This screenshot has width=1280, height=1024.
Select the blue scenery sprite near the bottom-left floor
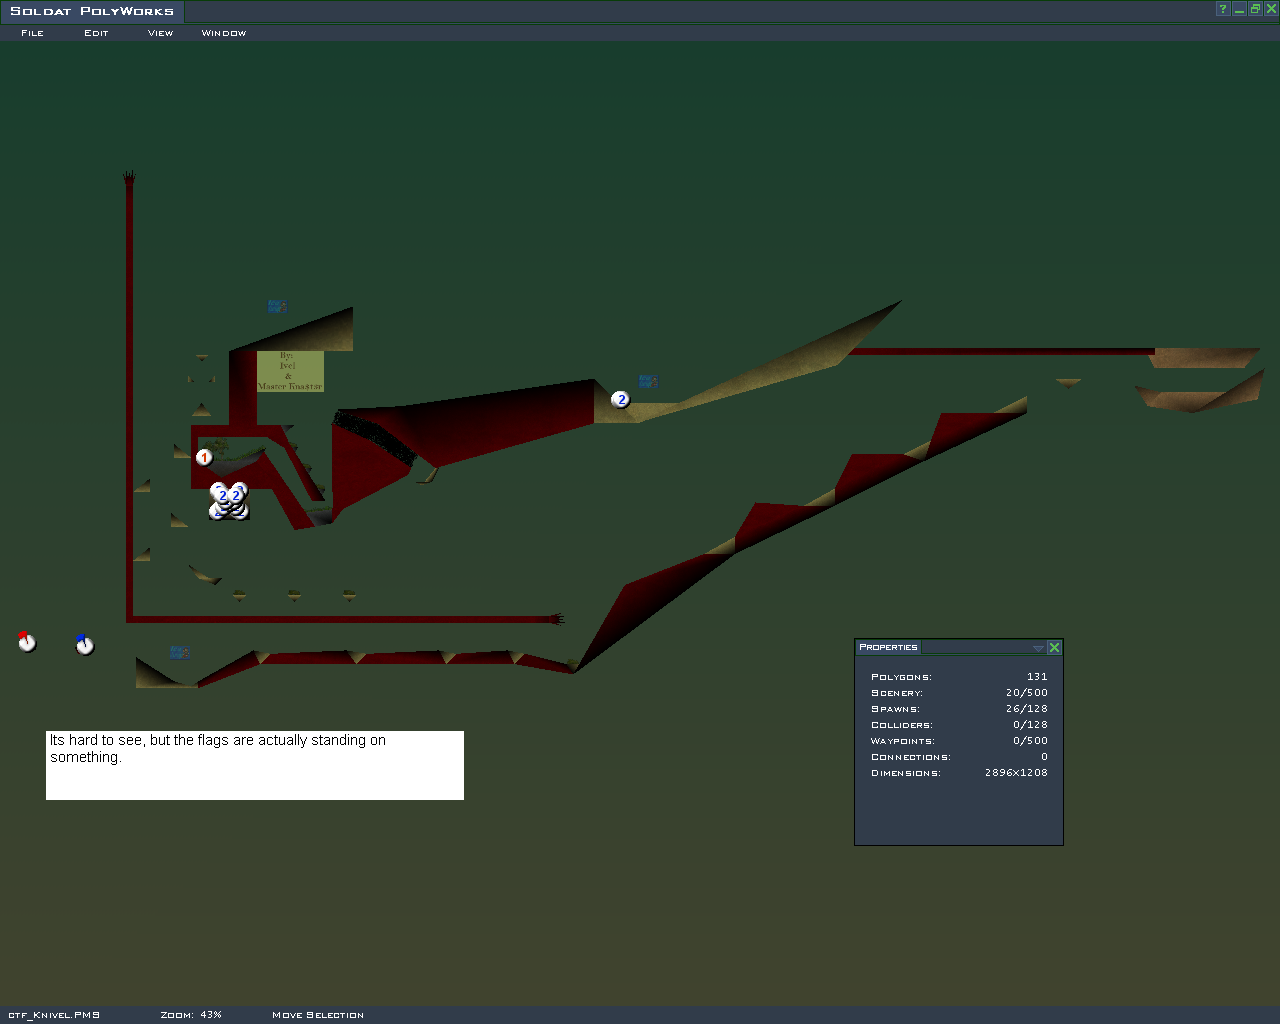coord(180,652)
